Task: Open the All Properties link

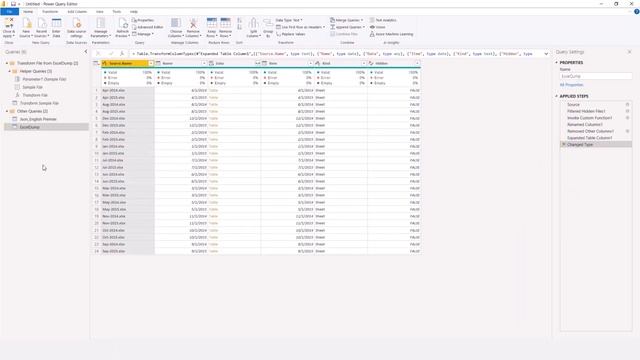Action: [571, 84]
